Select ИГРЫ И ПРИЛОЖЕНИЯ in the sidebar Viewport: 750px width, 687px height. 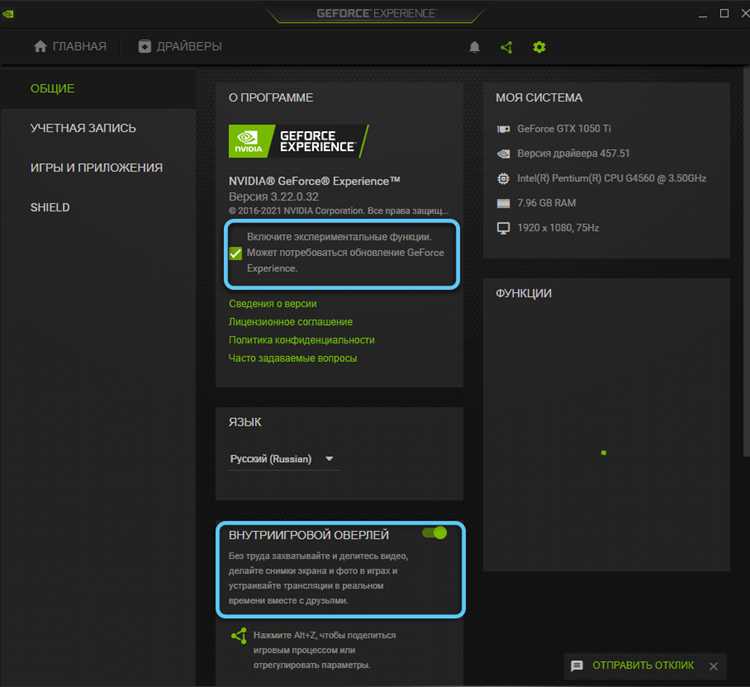click(96, 168)
